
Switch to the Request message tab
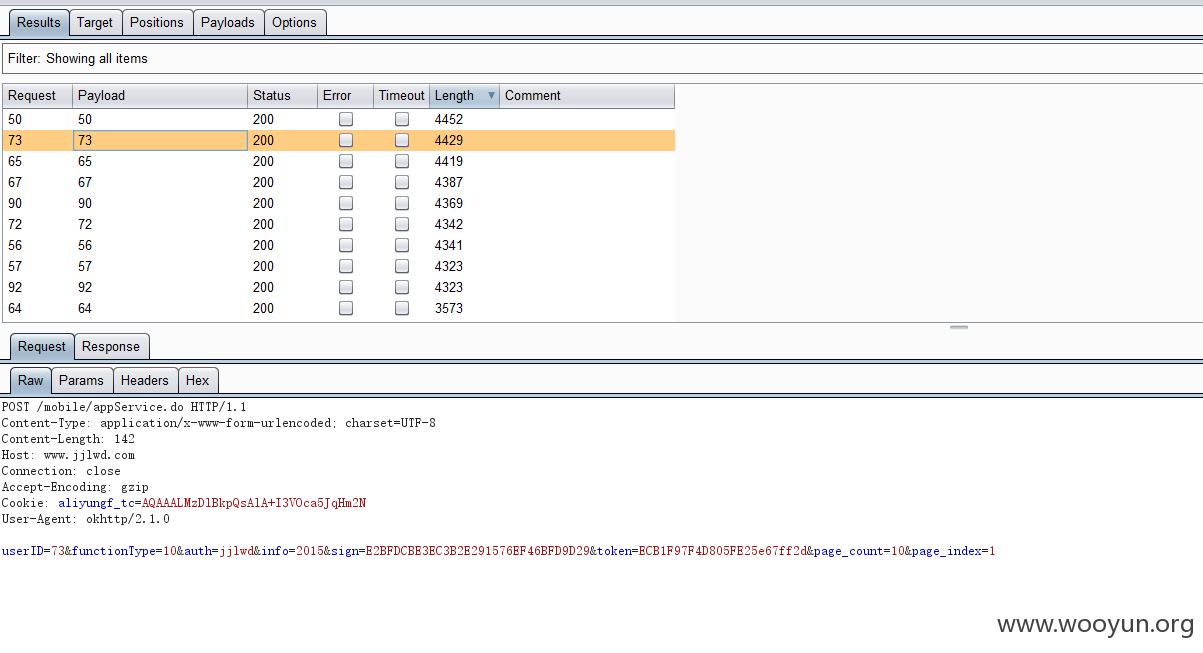click(42, 346)
